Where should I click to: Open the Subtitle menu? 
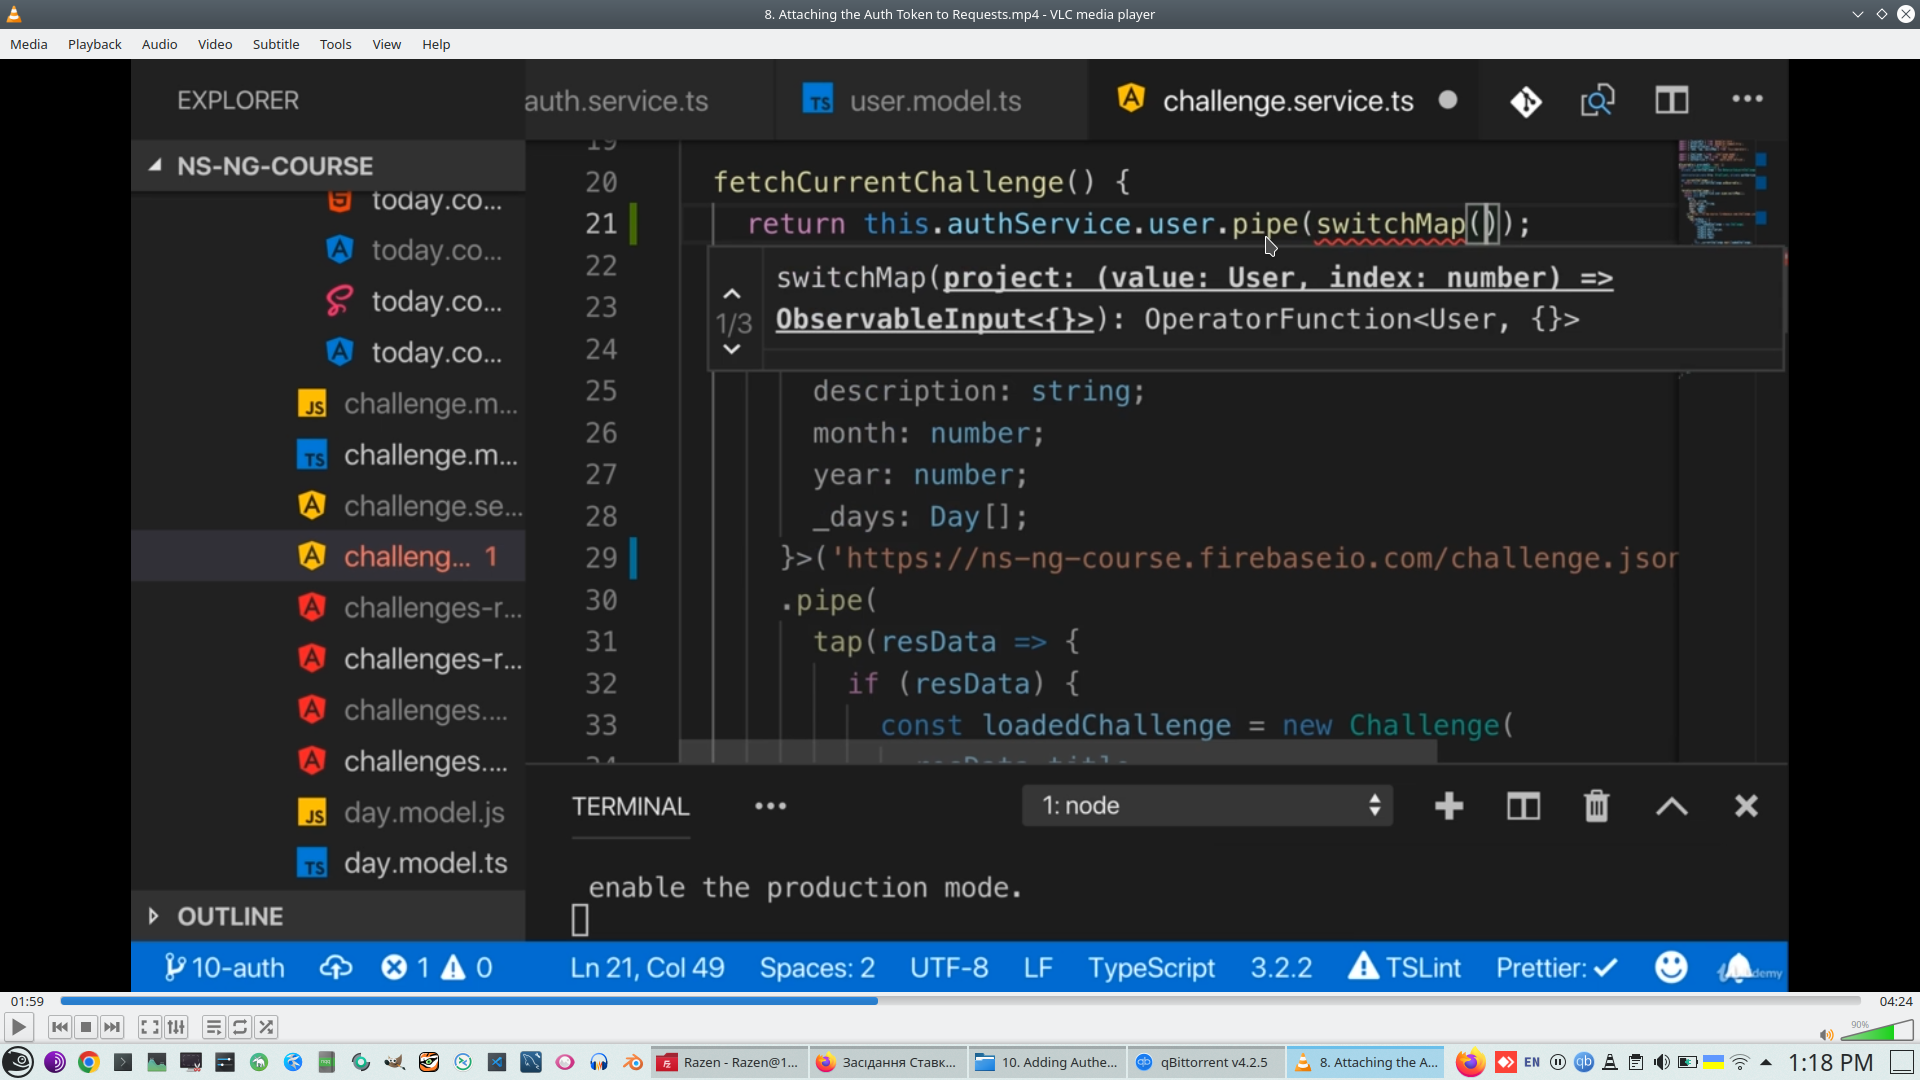click(x=275, y=44)
